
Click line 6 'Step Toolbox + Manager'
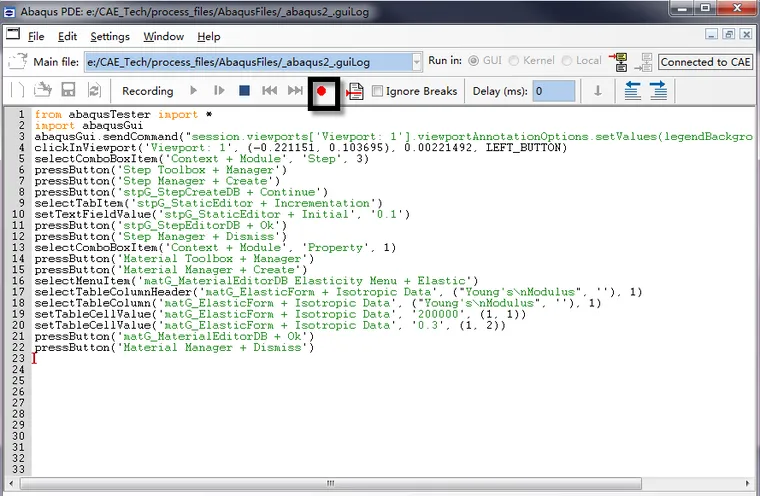click(x=160, y=170)
